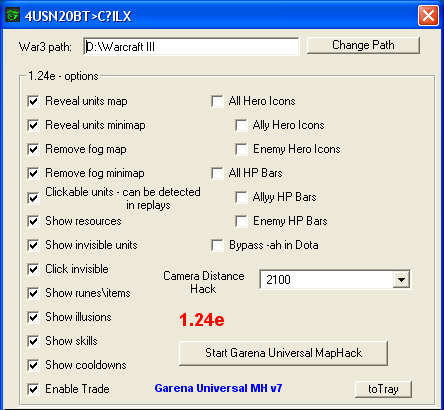The height and width of the screenshot is (410, 444).
Task: Click Change Path button
Action: (x=363, y=45)
